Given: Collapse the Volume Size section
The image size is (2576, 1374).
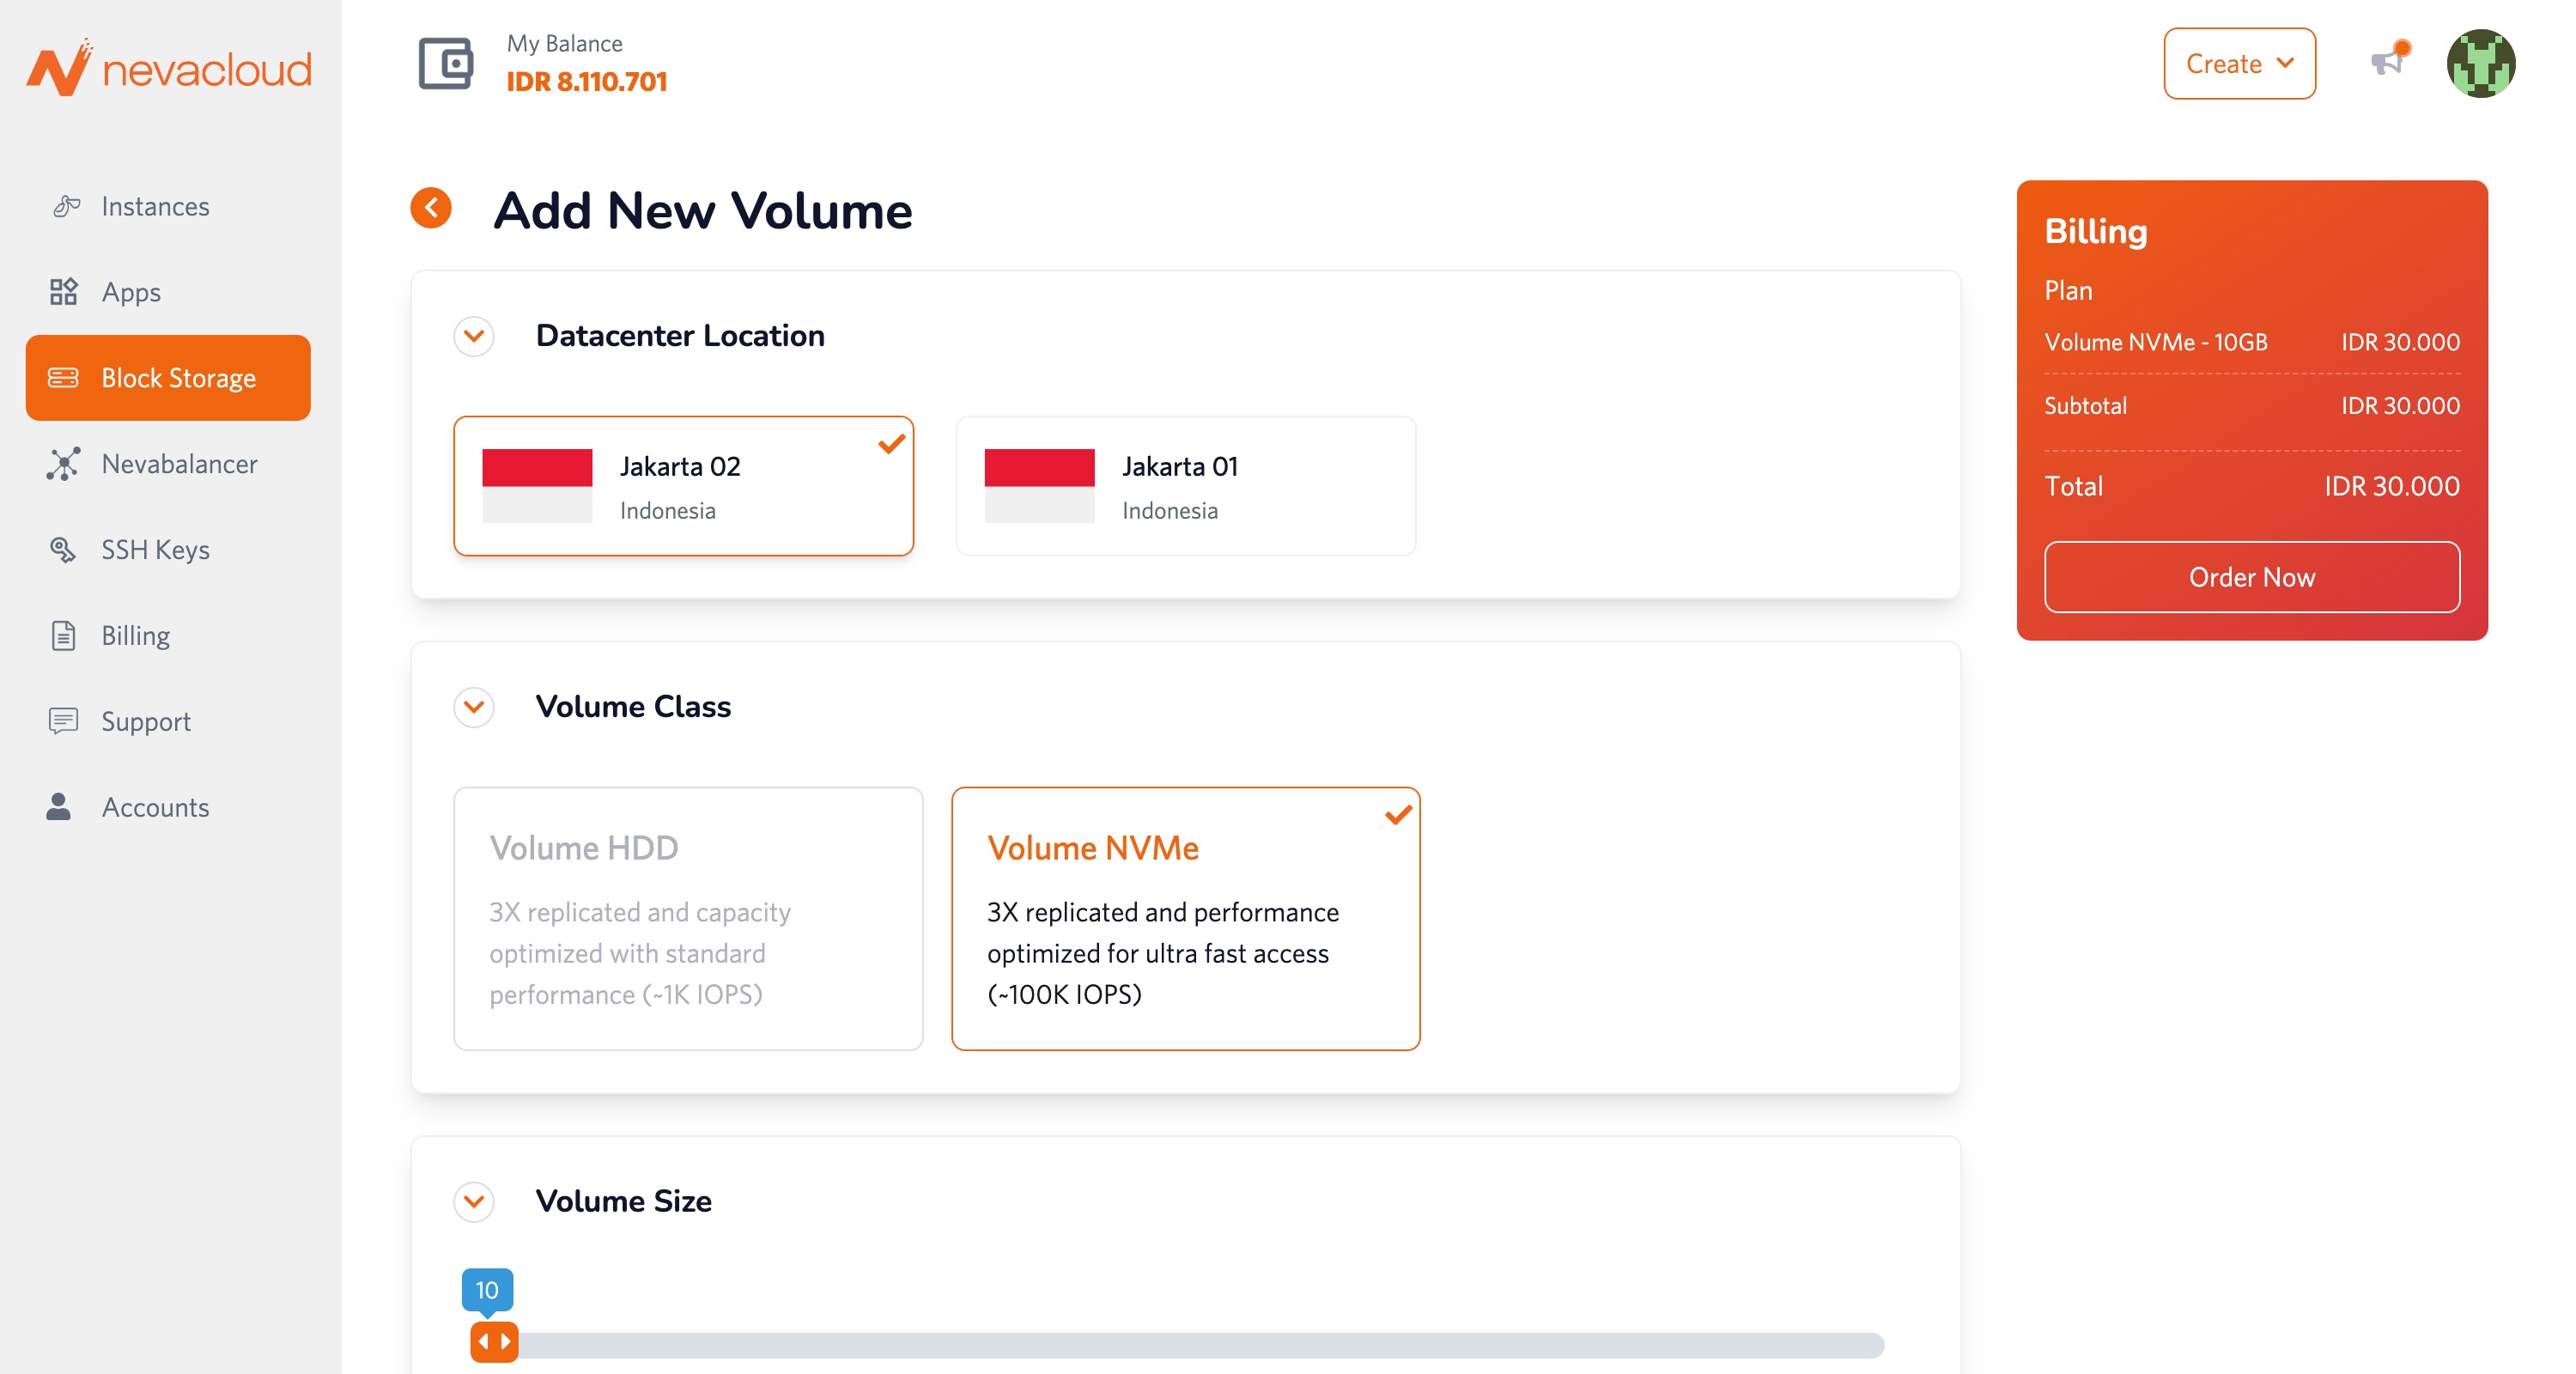Looking at the screenshot, I should (474, 1201).
